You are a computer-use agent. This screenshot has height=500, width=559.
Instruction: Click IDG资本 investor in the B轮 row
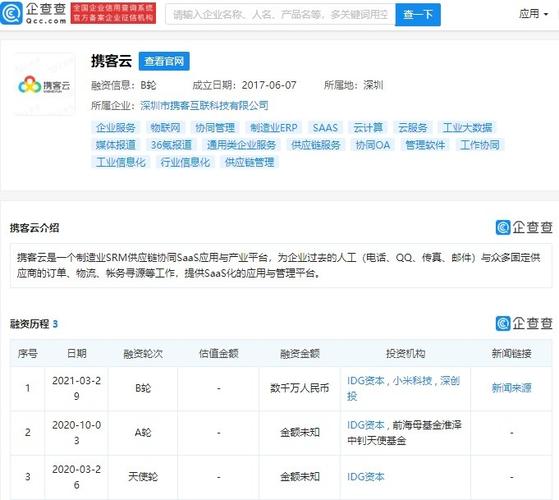[366, 381]
